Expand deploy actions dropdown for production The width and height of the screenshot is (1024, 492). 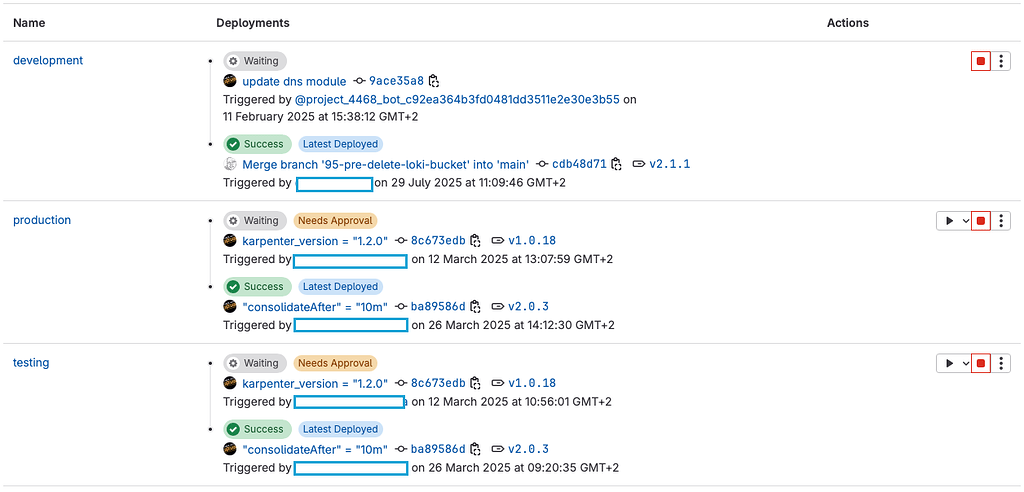coord(953,221)
